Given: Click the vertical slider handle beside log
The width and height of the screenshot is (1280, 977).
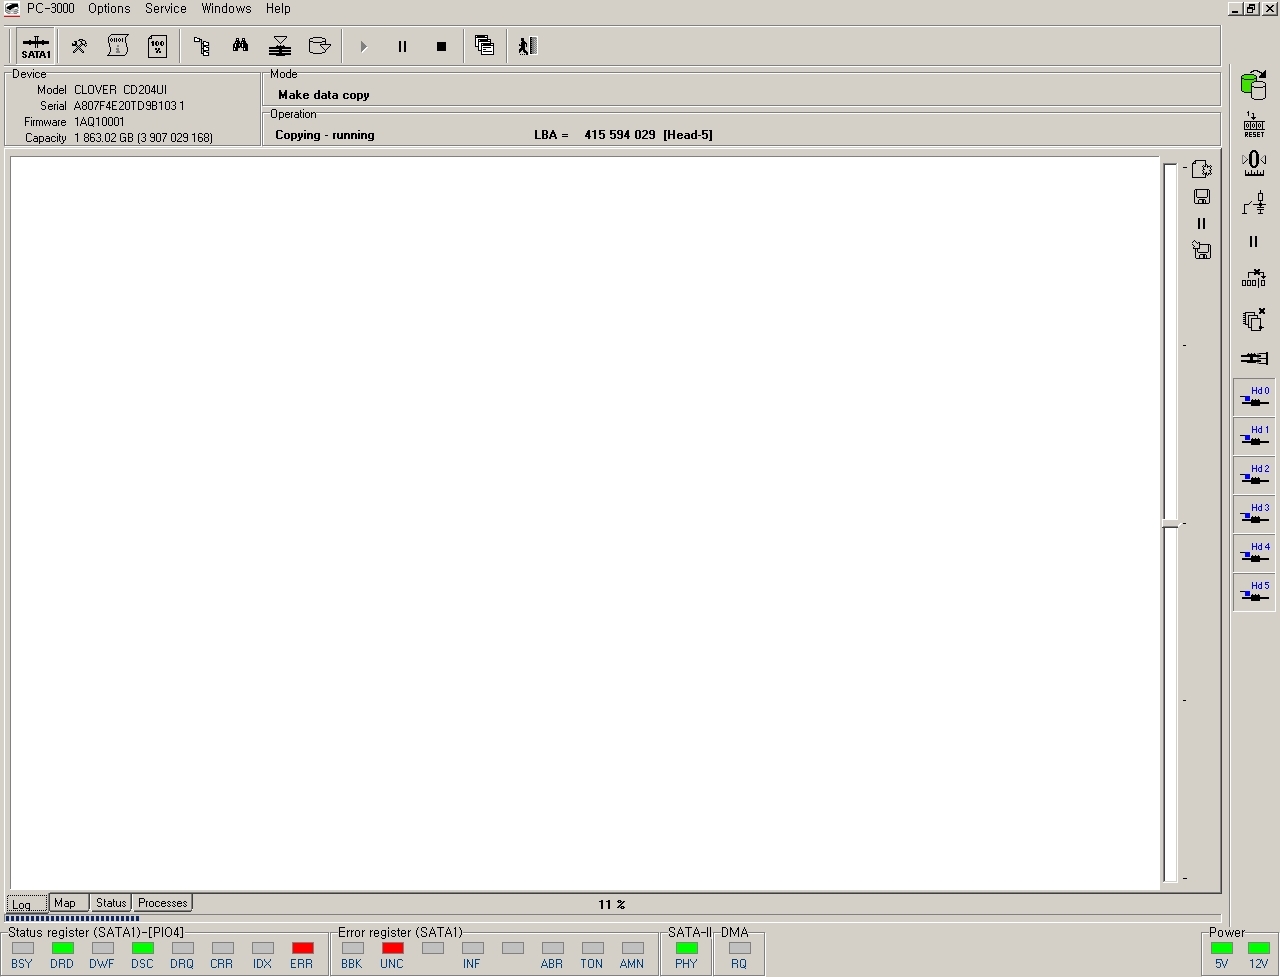Looking at the screenshot, I should click(1170, 524).
